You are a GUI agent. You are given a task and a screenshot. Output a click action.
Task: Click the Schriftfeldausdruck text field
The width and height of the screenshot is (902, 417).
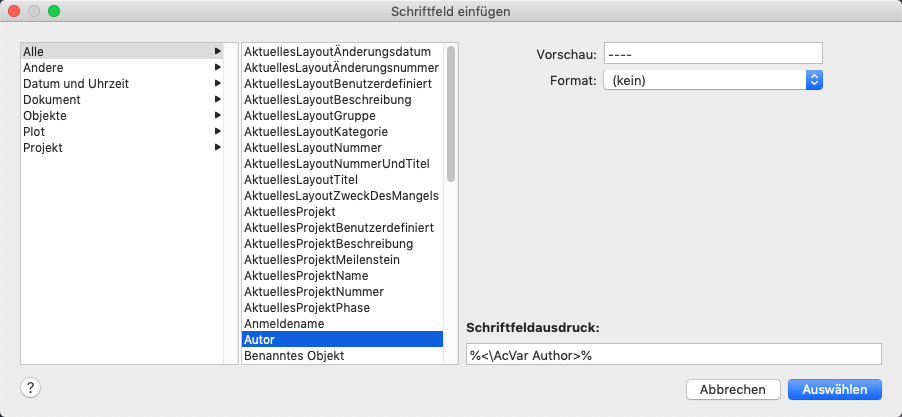pyautogui.click(x=673, y=355)
